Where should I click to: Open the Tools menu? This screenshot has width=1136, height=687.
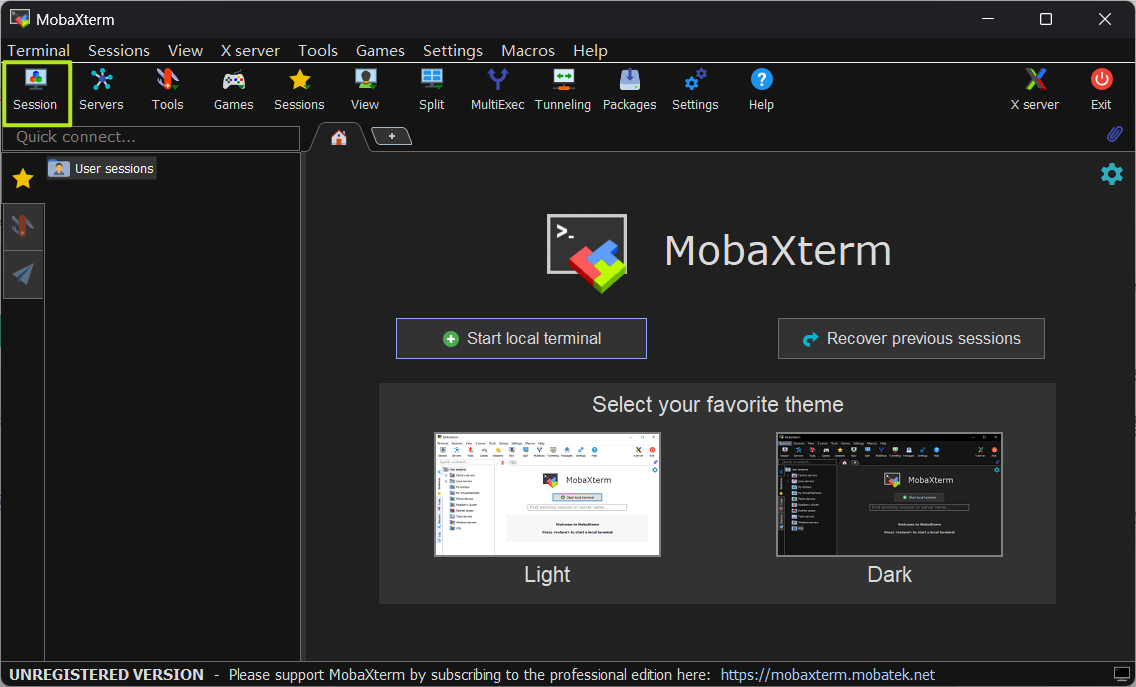[x=318, y=51]
